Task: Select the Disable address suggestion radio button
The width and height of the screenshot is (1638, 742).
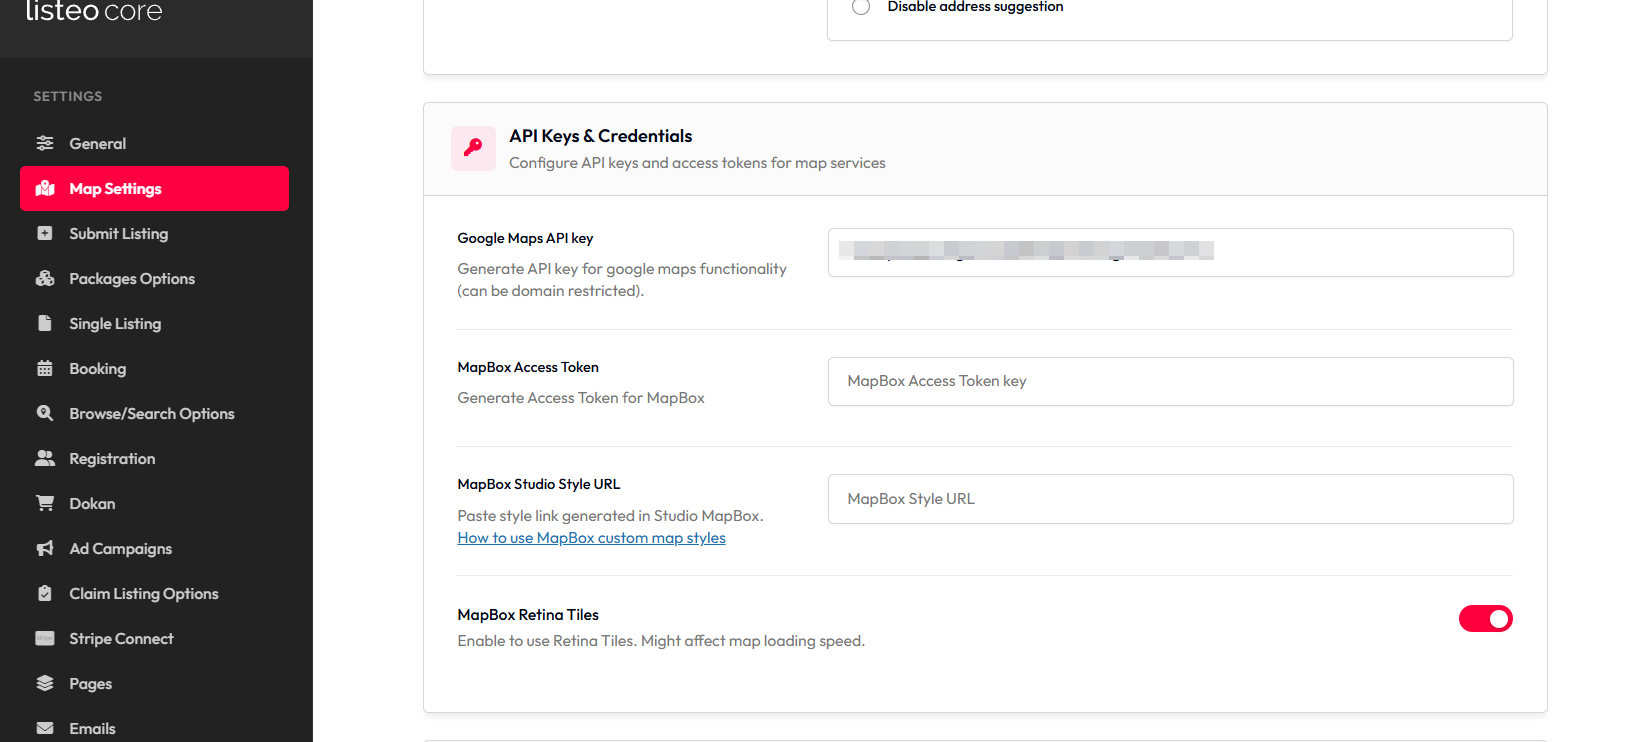Action: [x=861, y=7]
